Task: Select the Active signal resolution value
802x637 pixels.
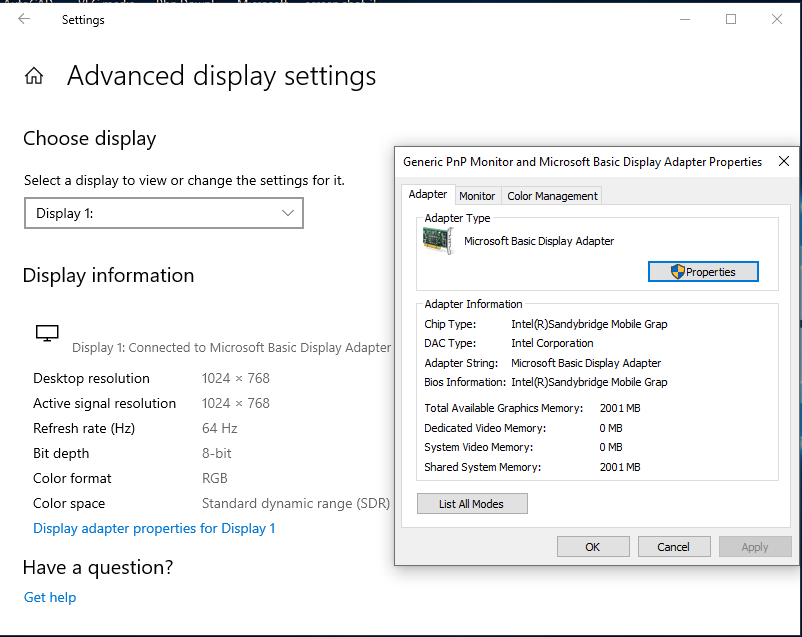Action: click(x=236, y=403)
